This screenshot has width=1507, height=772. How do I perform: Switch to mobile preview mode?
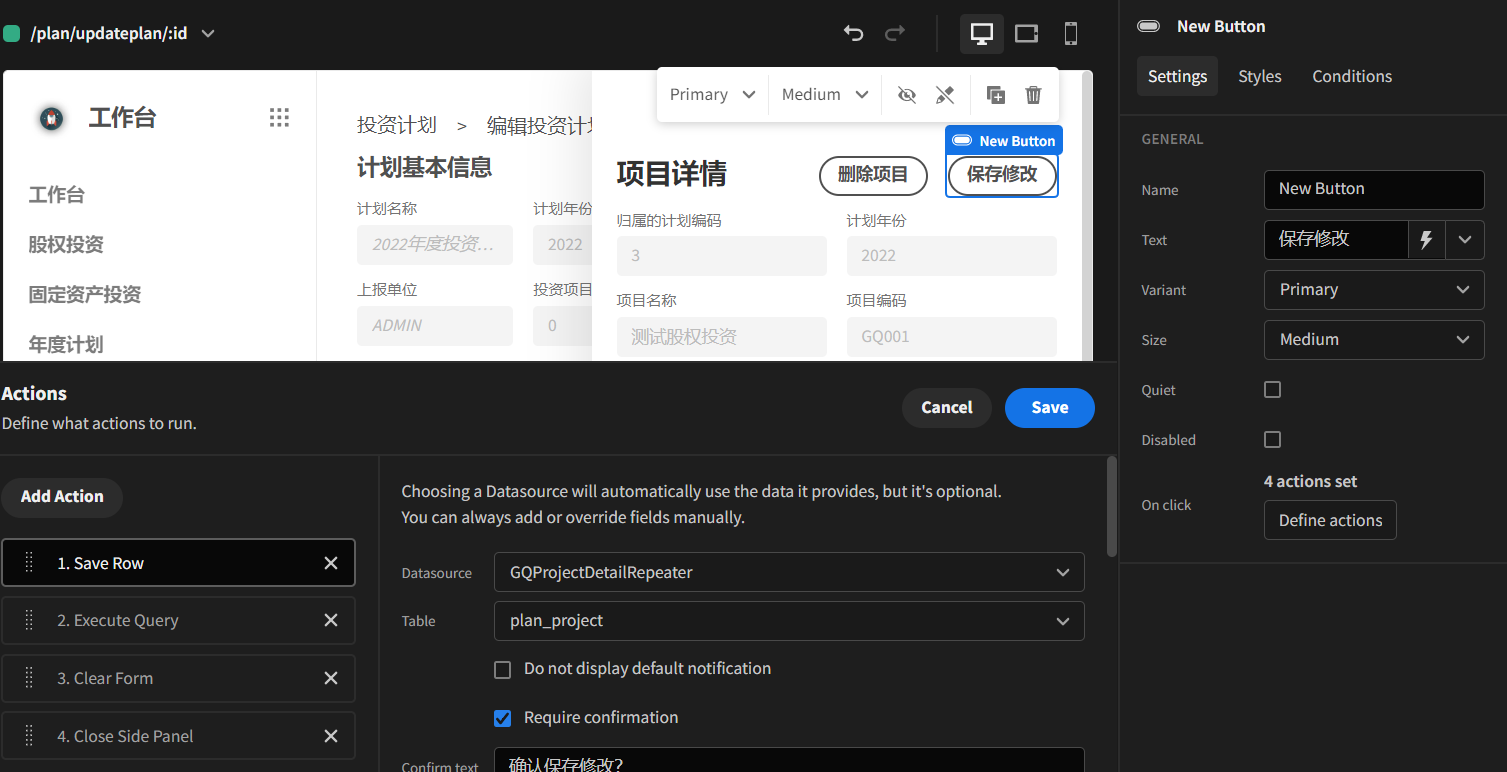pyautogui.click(x=1070, y=33)
